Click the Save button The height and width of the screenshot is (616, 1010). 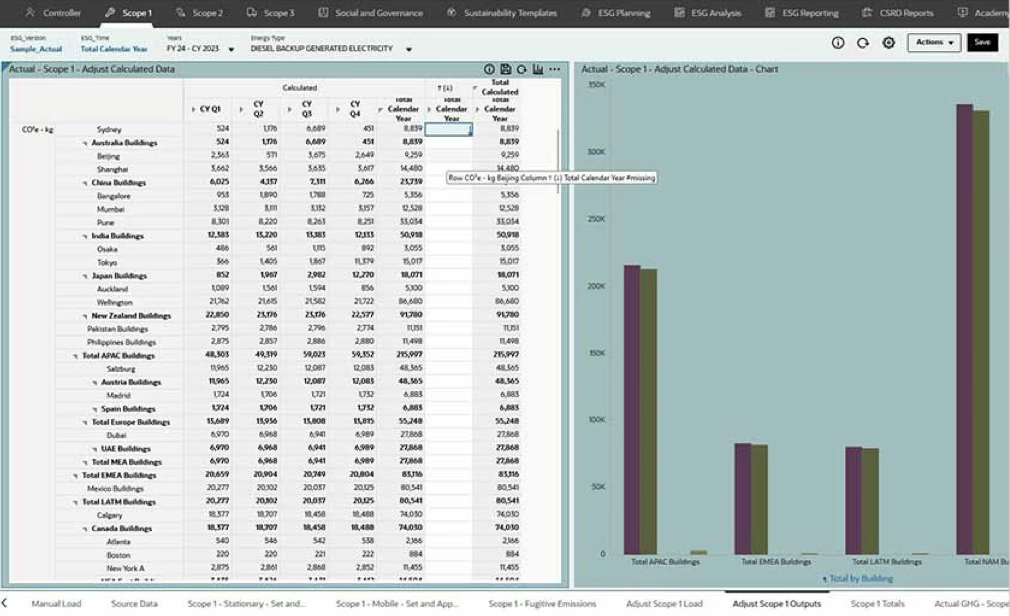point(982,43)
